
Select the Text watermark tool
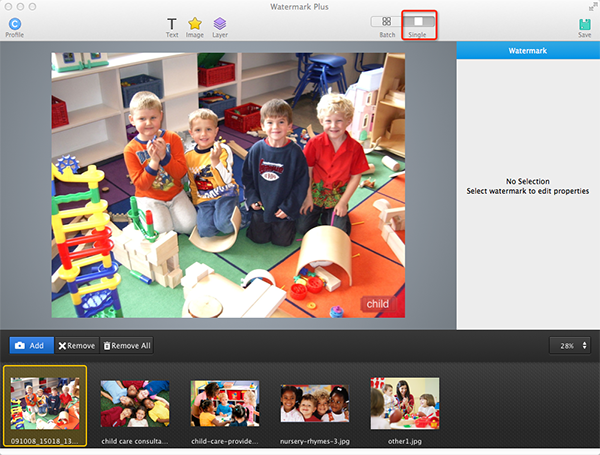coord(172,23)
